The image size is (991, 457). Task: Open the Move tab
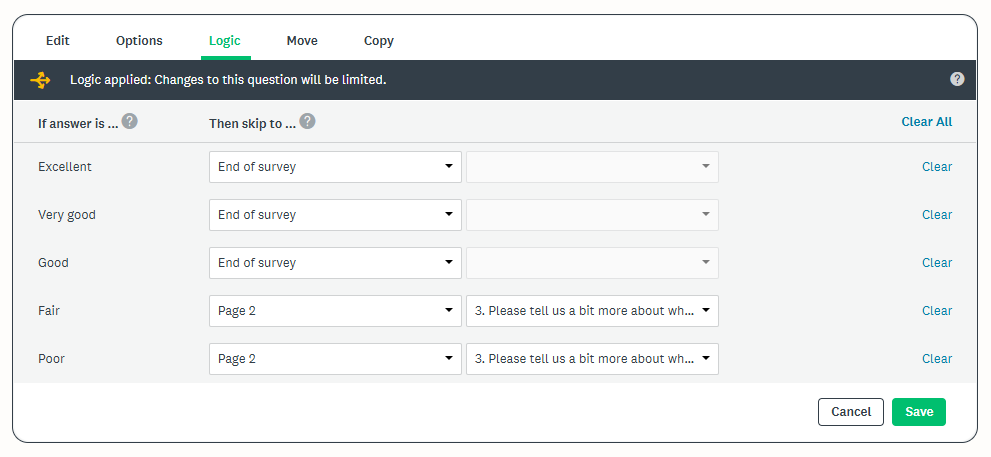(x=302, y=40)
